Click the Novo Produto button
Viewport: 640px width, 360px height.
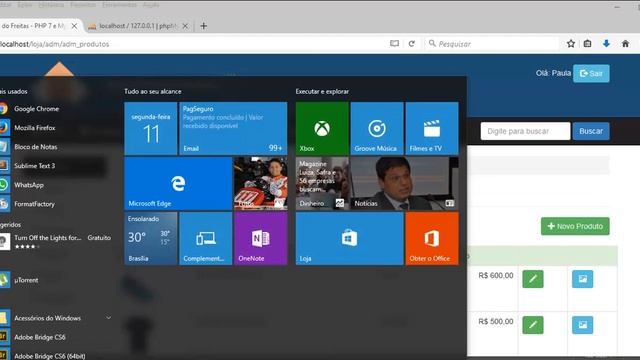575,226
